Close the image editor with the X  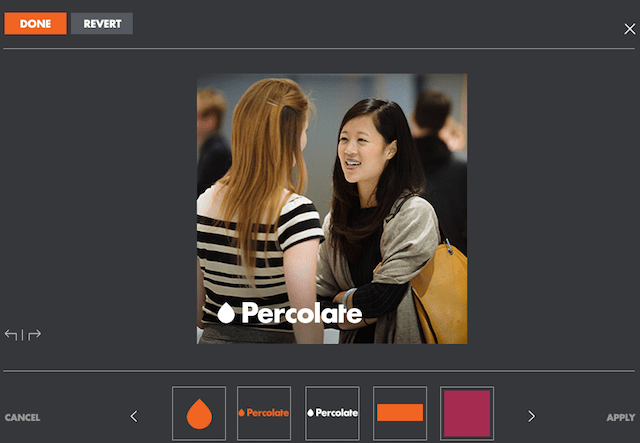629,29
